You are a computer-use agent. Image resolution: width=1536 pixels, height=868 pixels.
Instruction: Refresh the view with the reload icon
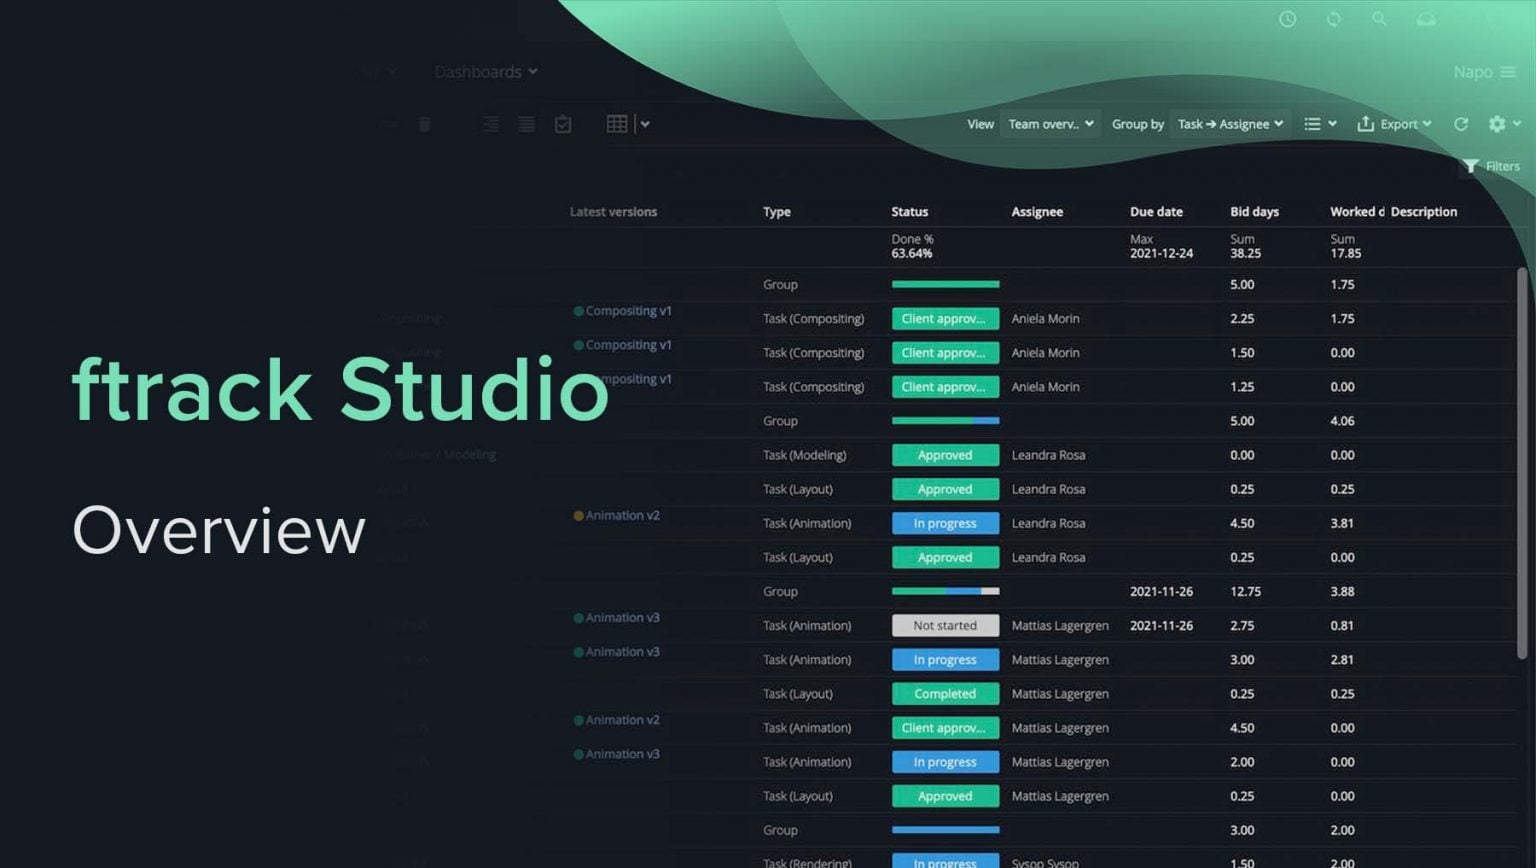(x=1460, y=124)
